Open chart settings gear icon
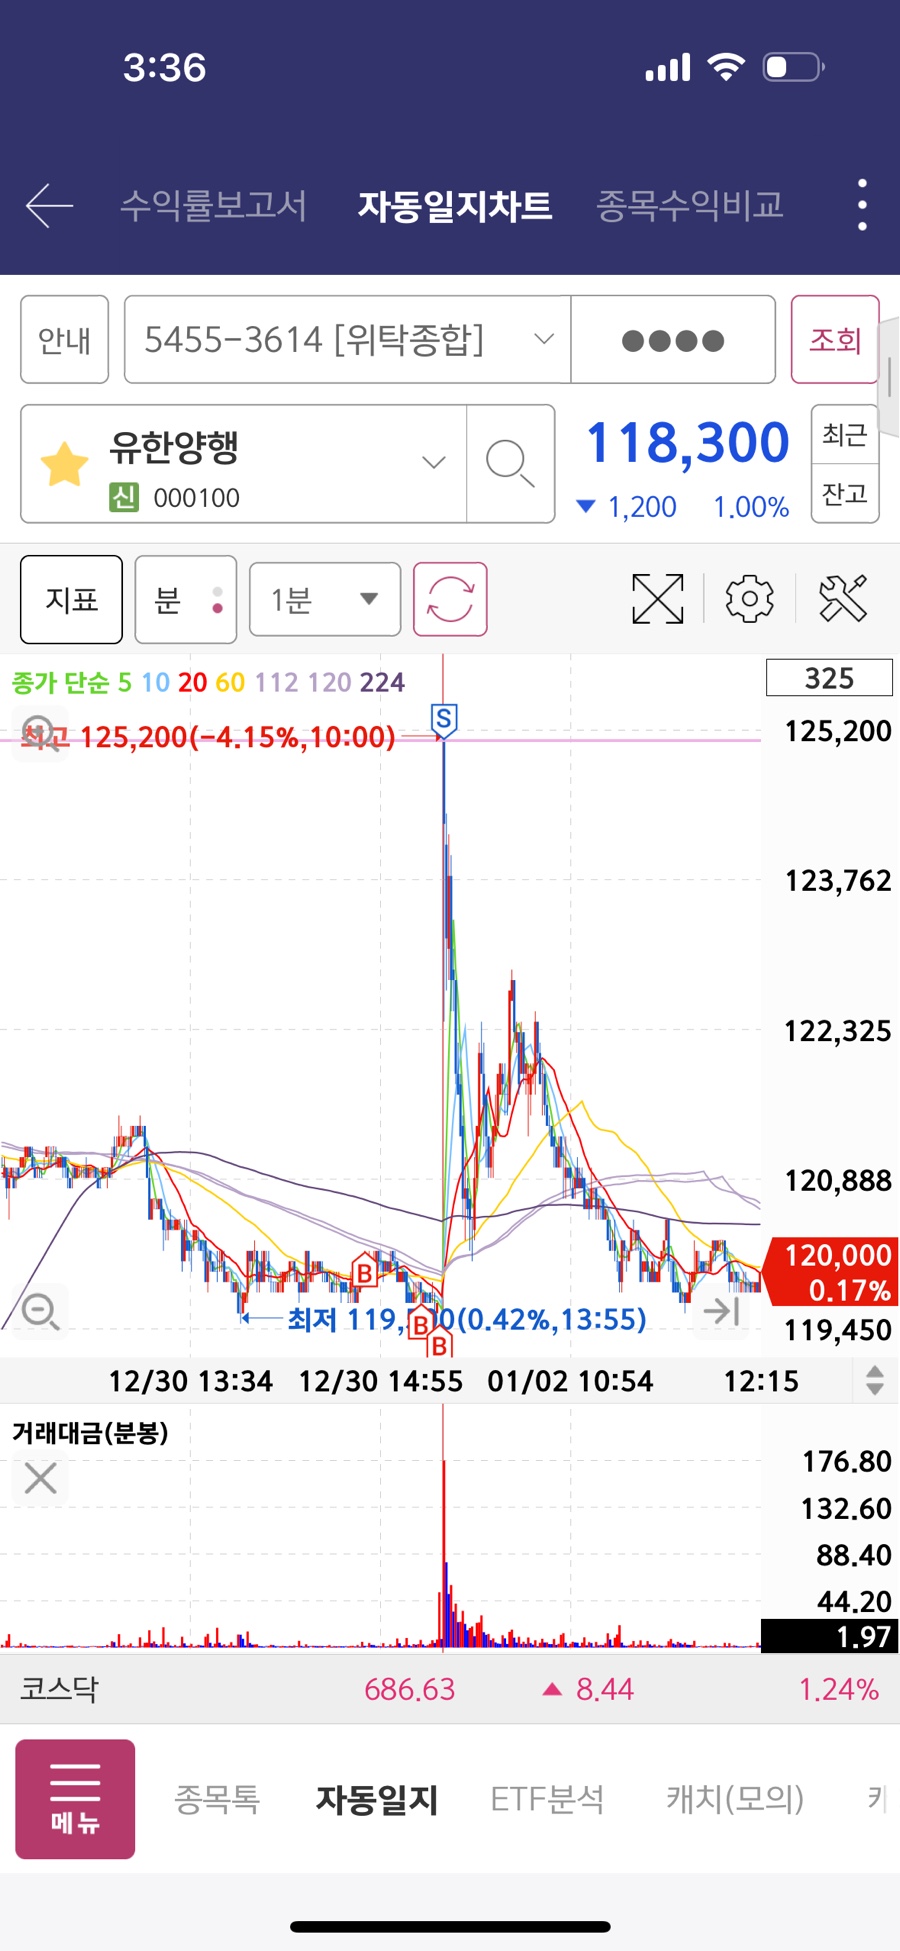This screenshot has width=900, height=1951. coord(749,599)
